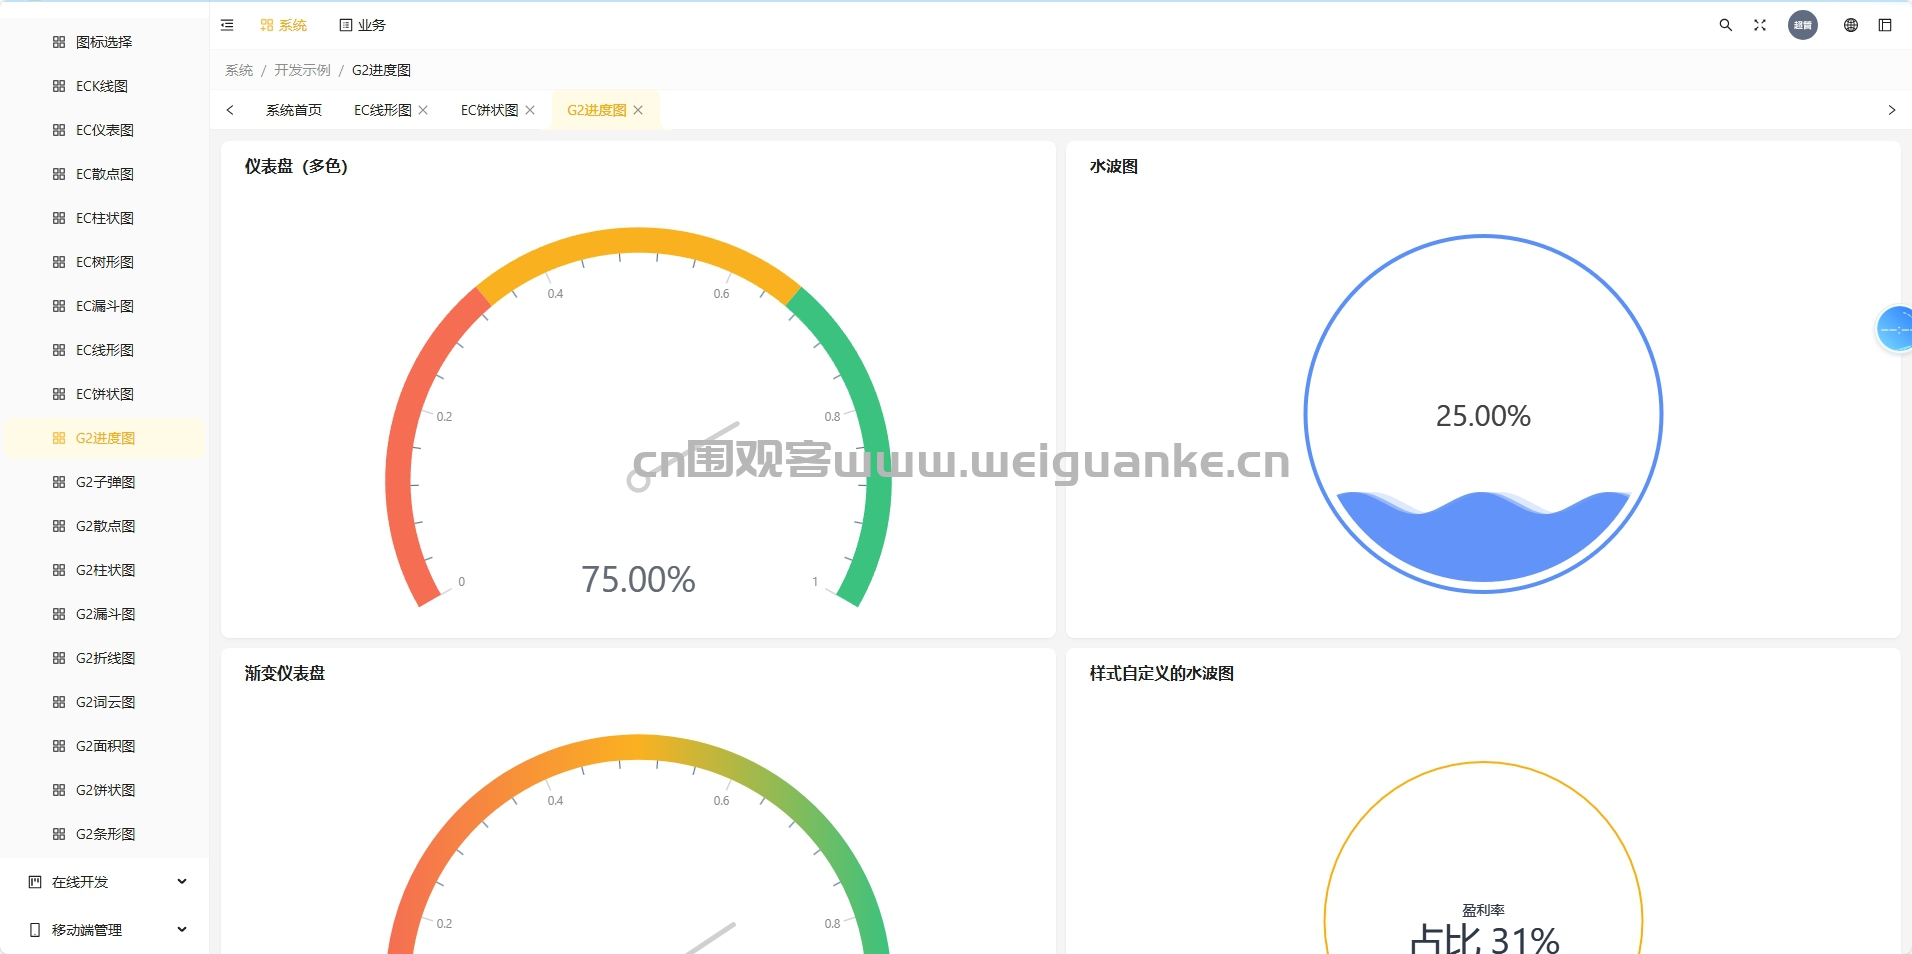Switch to the EC饼状图 tab
This screenshot has height=954, width=1912.
pyautogui.click(x=489, y=110)
